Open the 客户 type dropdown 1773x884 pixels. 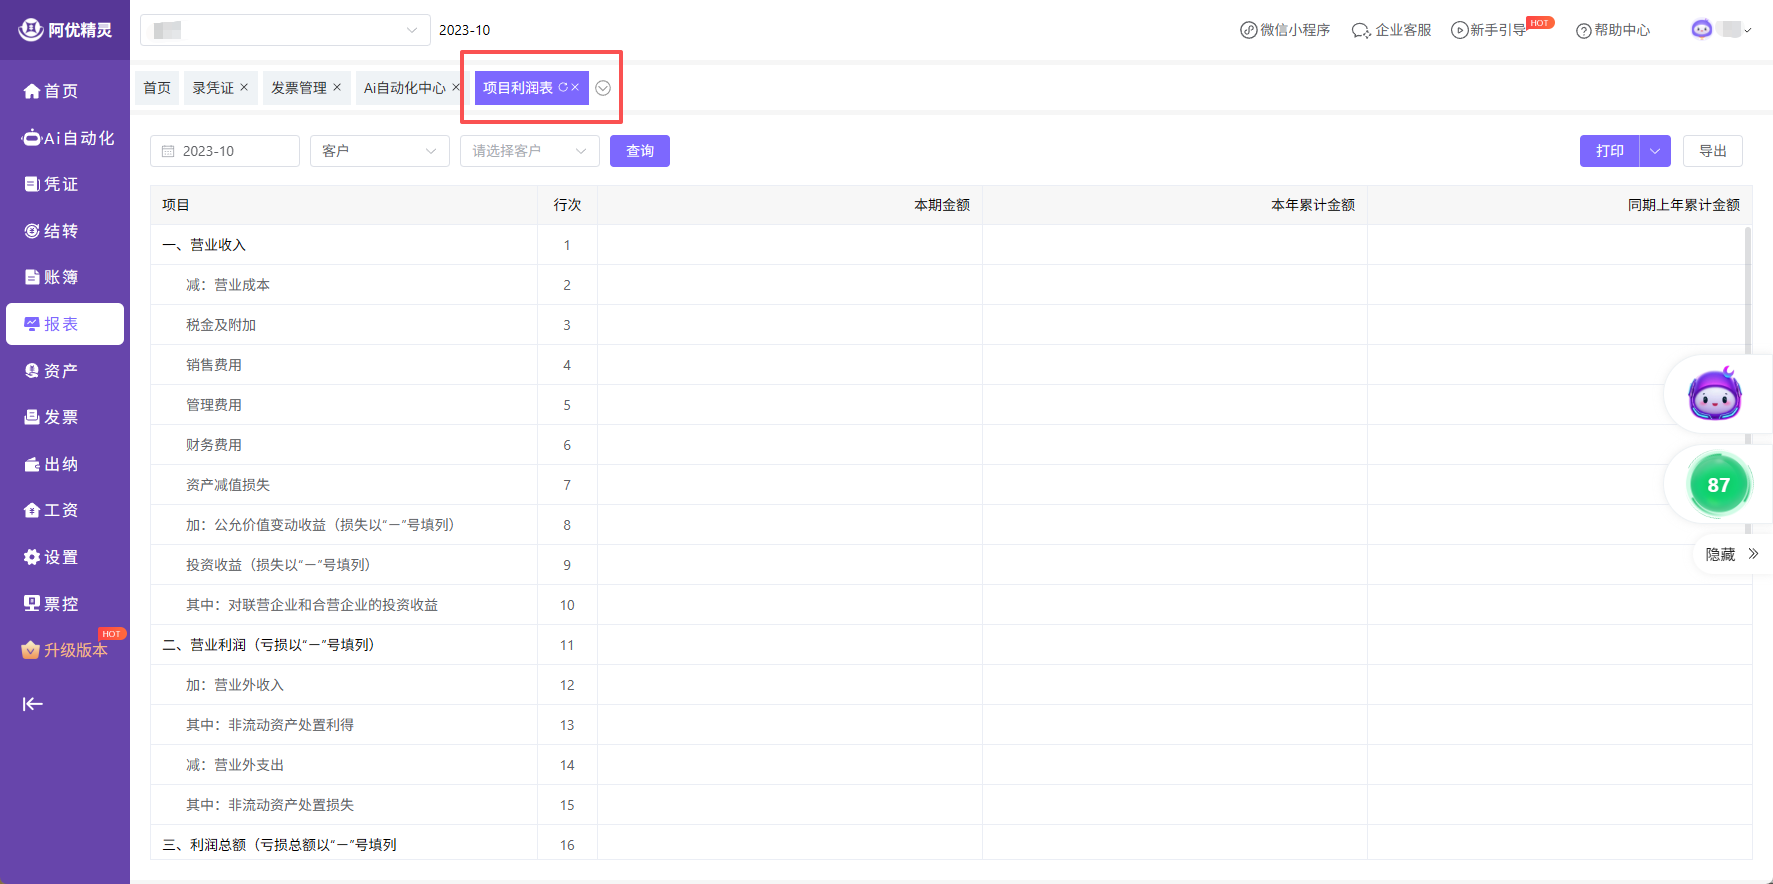[x=379, y=151]
